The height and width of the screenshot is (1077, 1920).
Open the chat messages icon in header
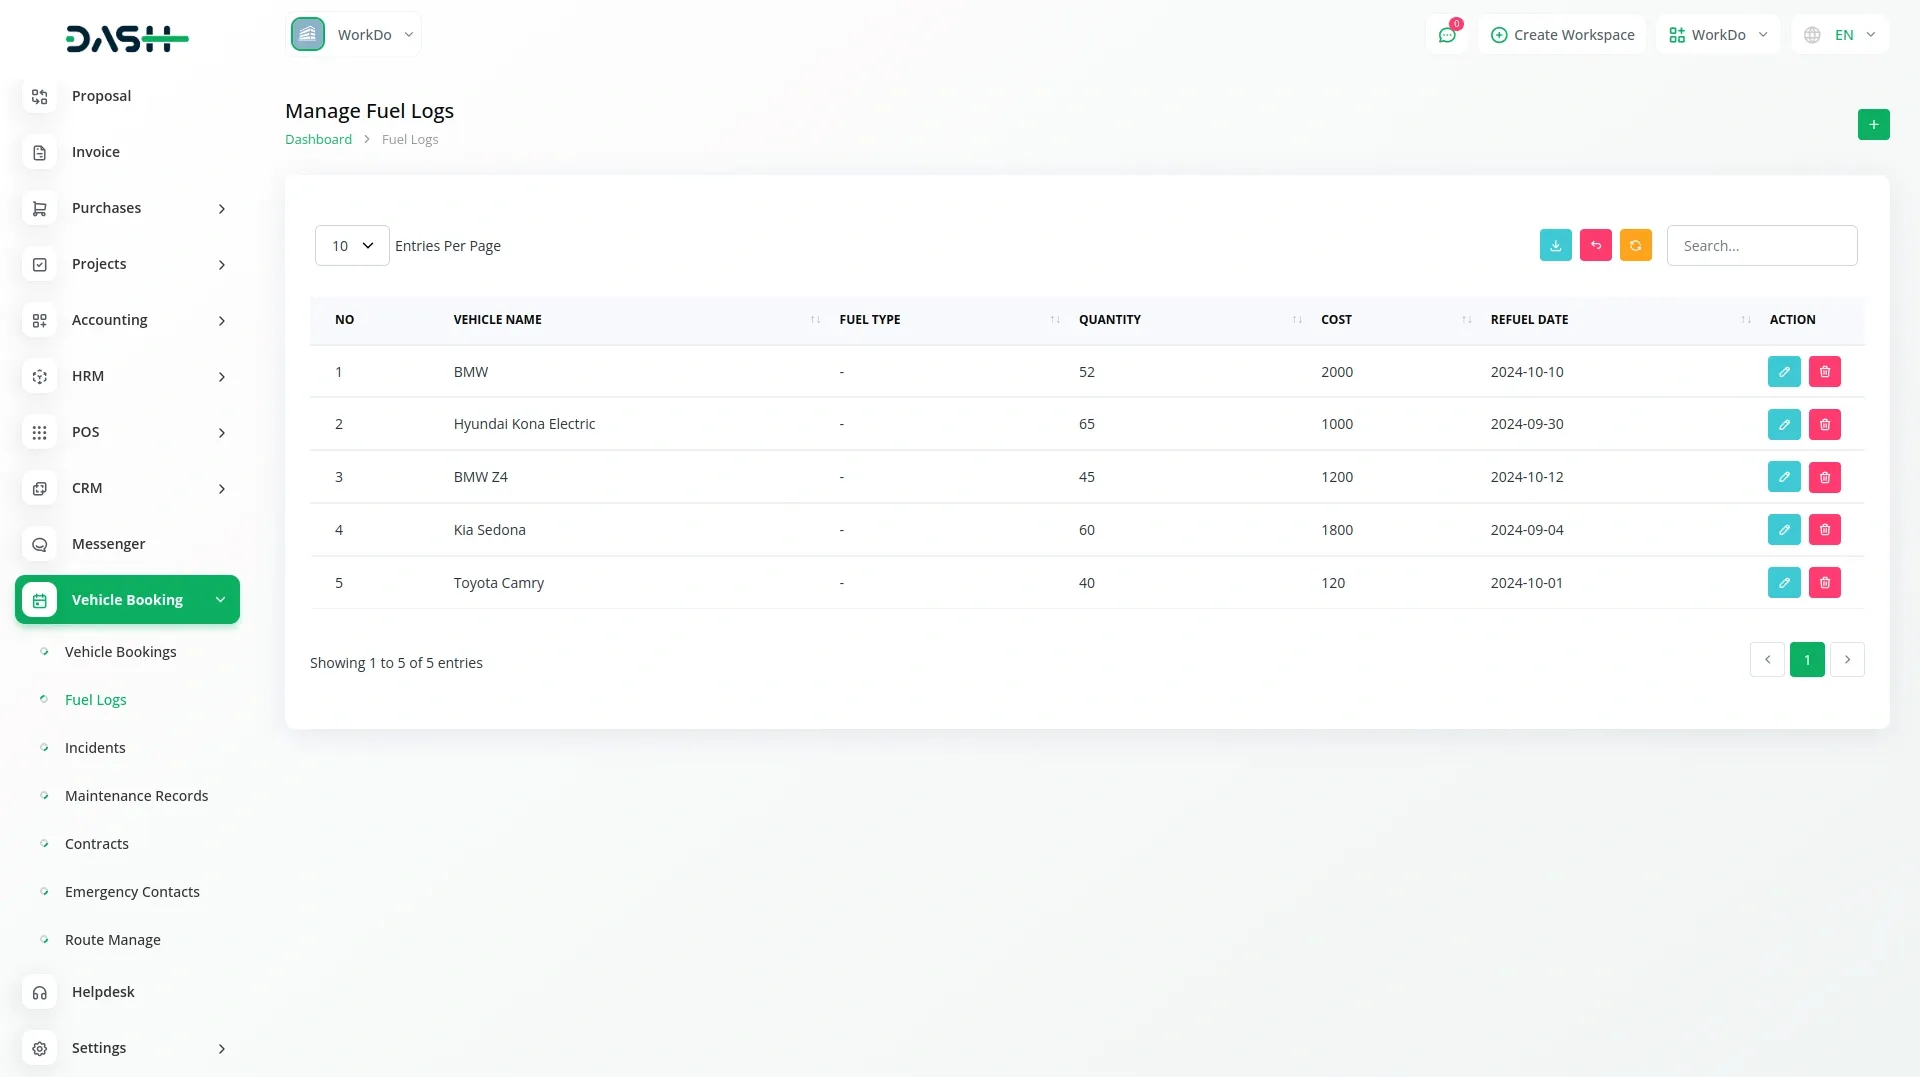coord(1447,34)
